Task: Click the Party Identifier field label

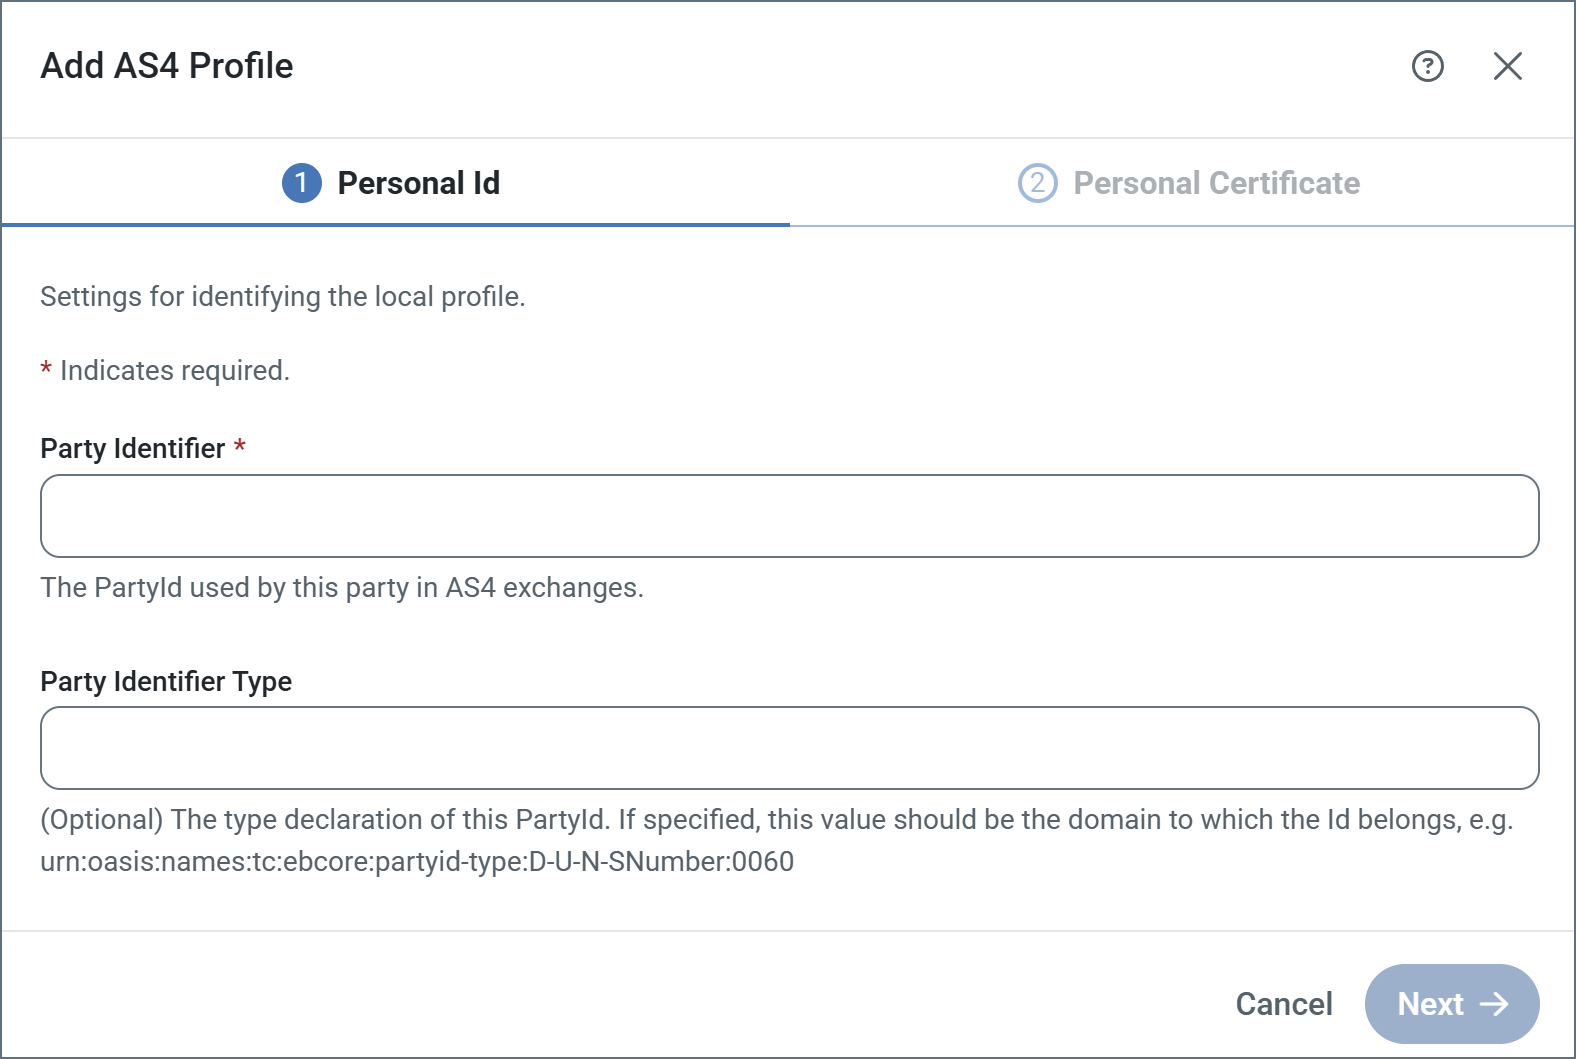Action: (132, 449)
